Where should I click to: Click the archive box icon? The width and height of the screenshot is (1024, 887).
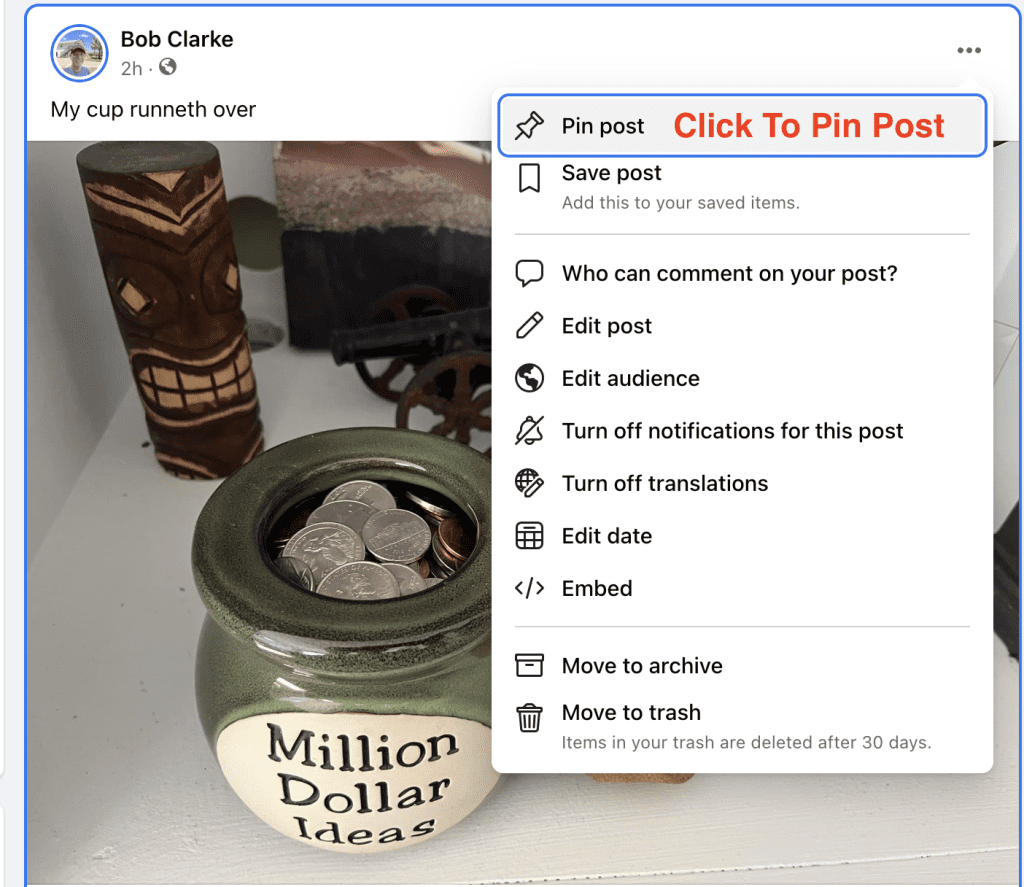(529, 665)
